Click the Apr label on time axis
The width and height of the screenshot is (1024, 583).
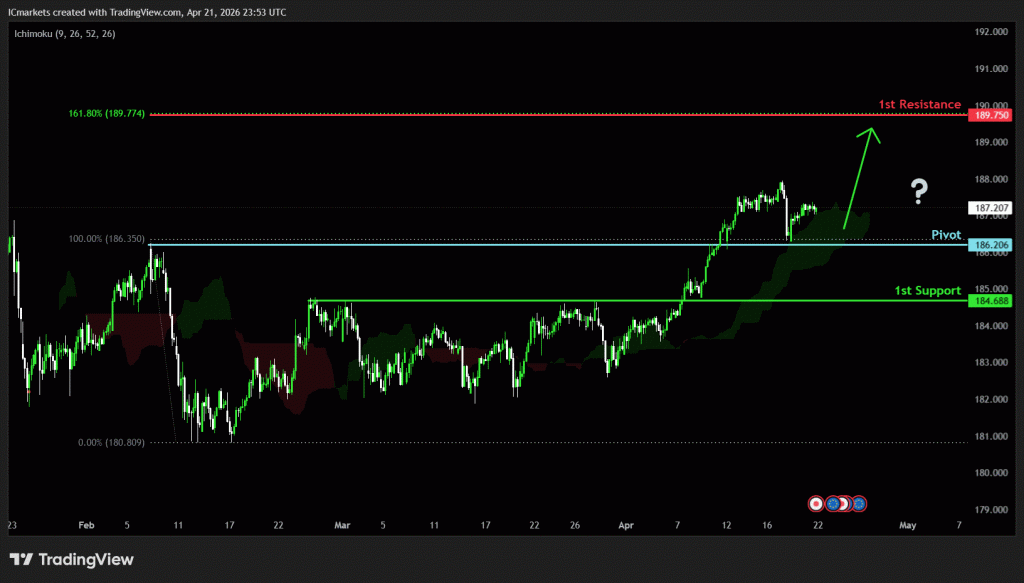tap(626, 524)
